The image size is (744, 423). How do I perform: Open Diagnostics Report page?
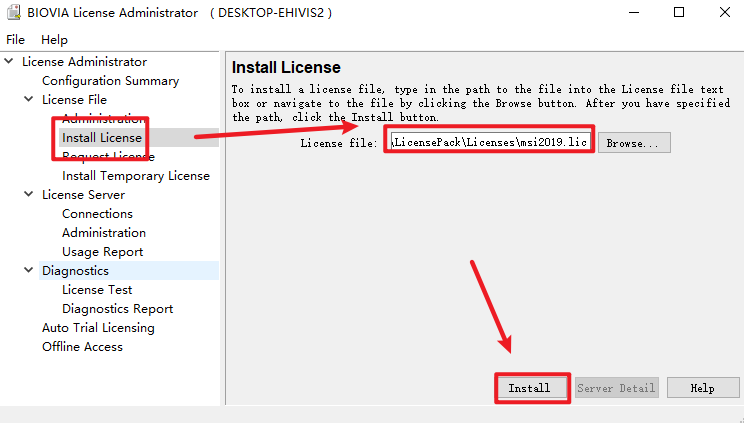click(117, 309)
